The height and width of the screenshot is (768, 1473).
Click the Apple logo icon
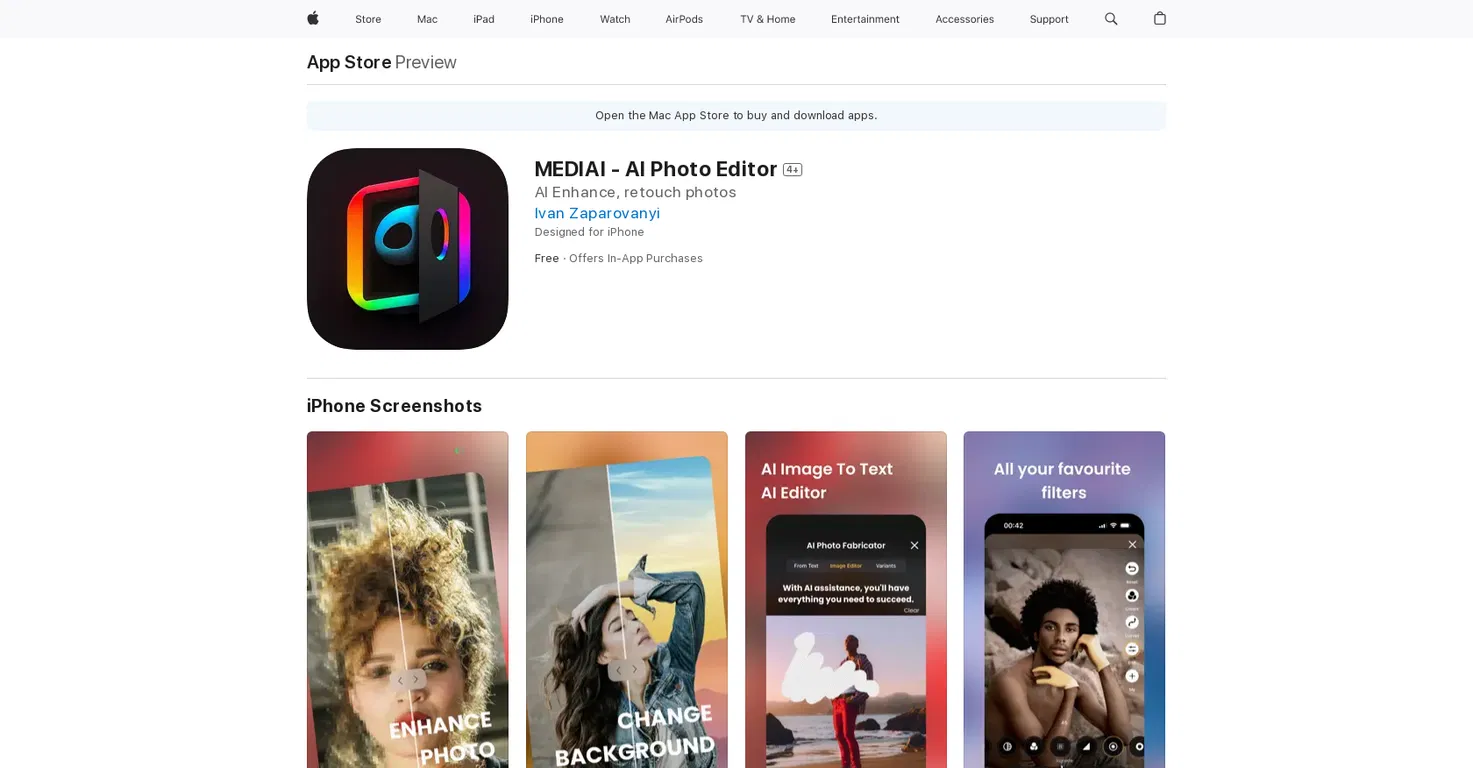point(313,18)
